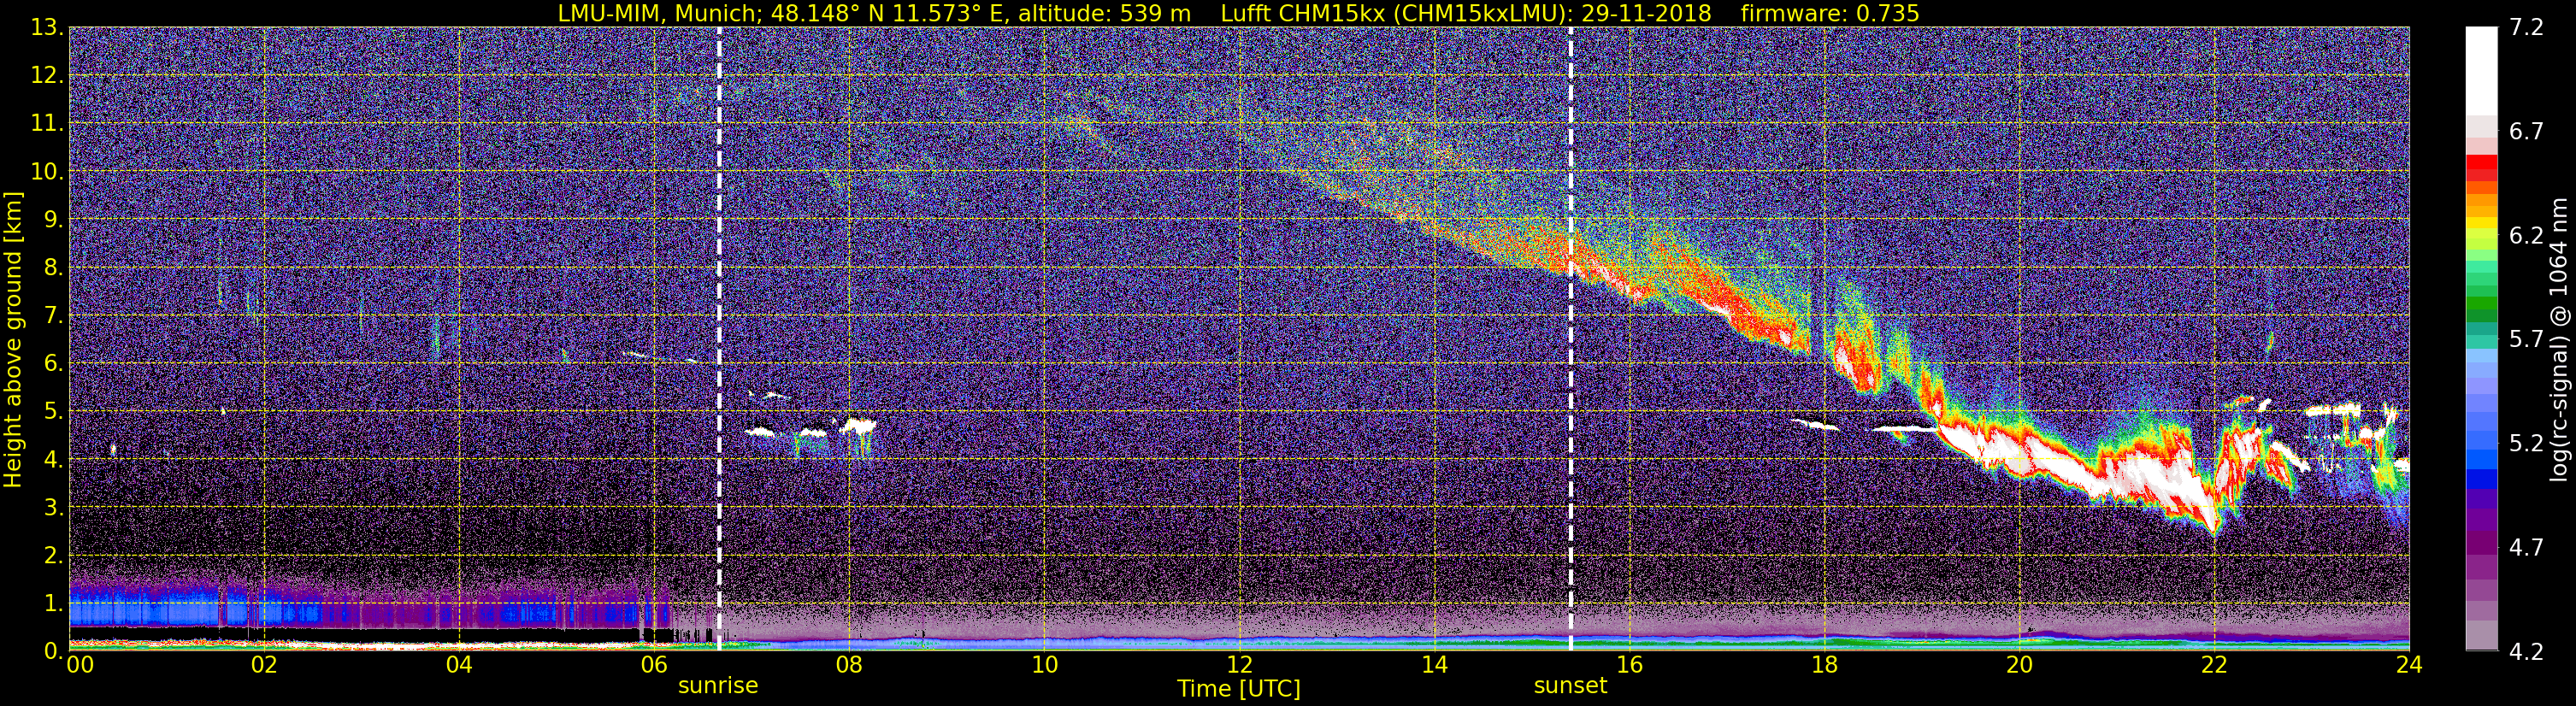Click the 16 tick on the time axis
Viewport: 2576px width, 706px height.
point(1629,665)
